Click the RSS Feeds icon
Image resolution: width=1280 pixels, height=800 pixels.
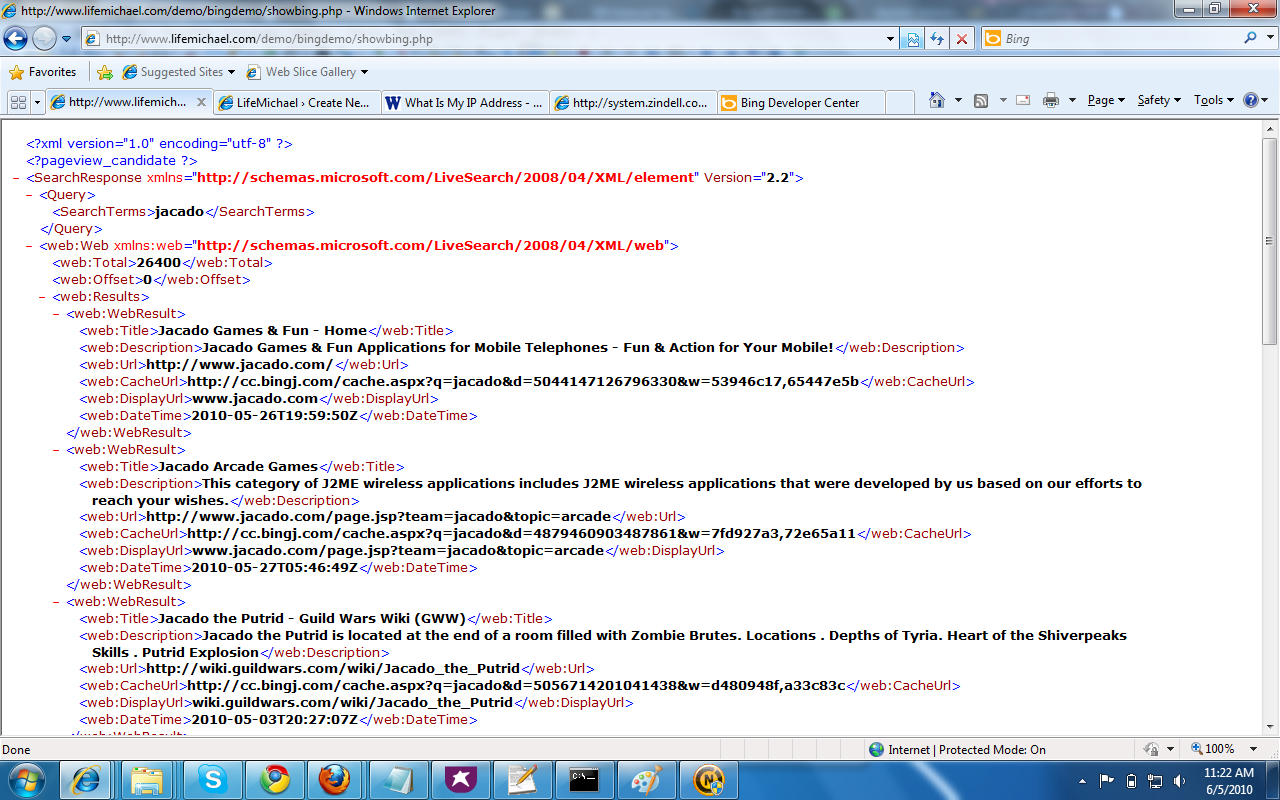click(x=981, y=100)
